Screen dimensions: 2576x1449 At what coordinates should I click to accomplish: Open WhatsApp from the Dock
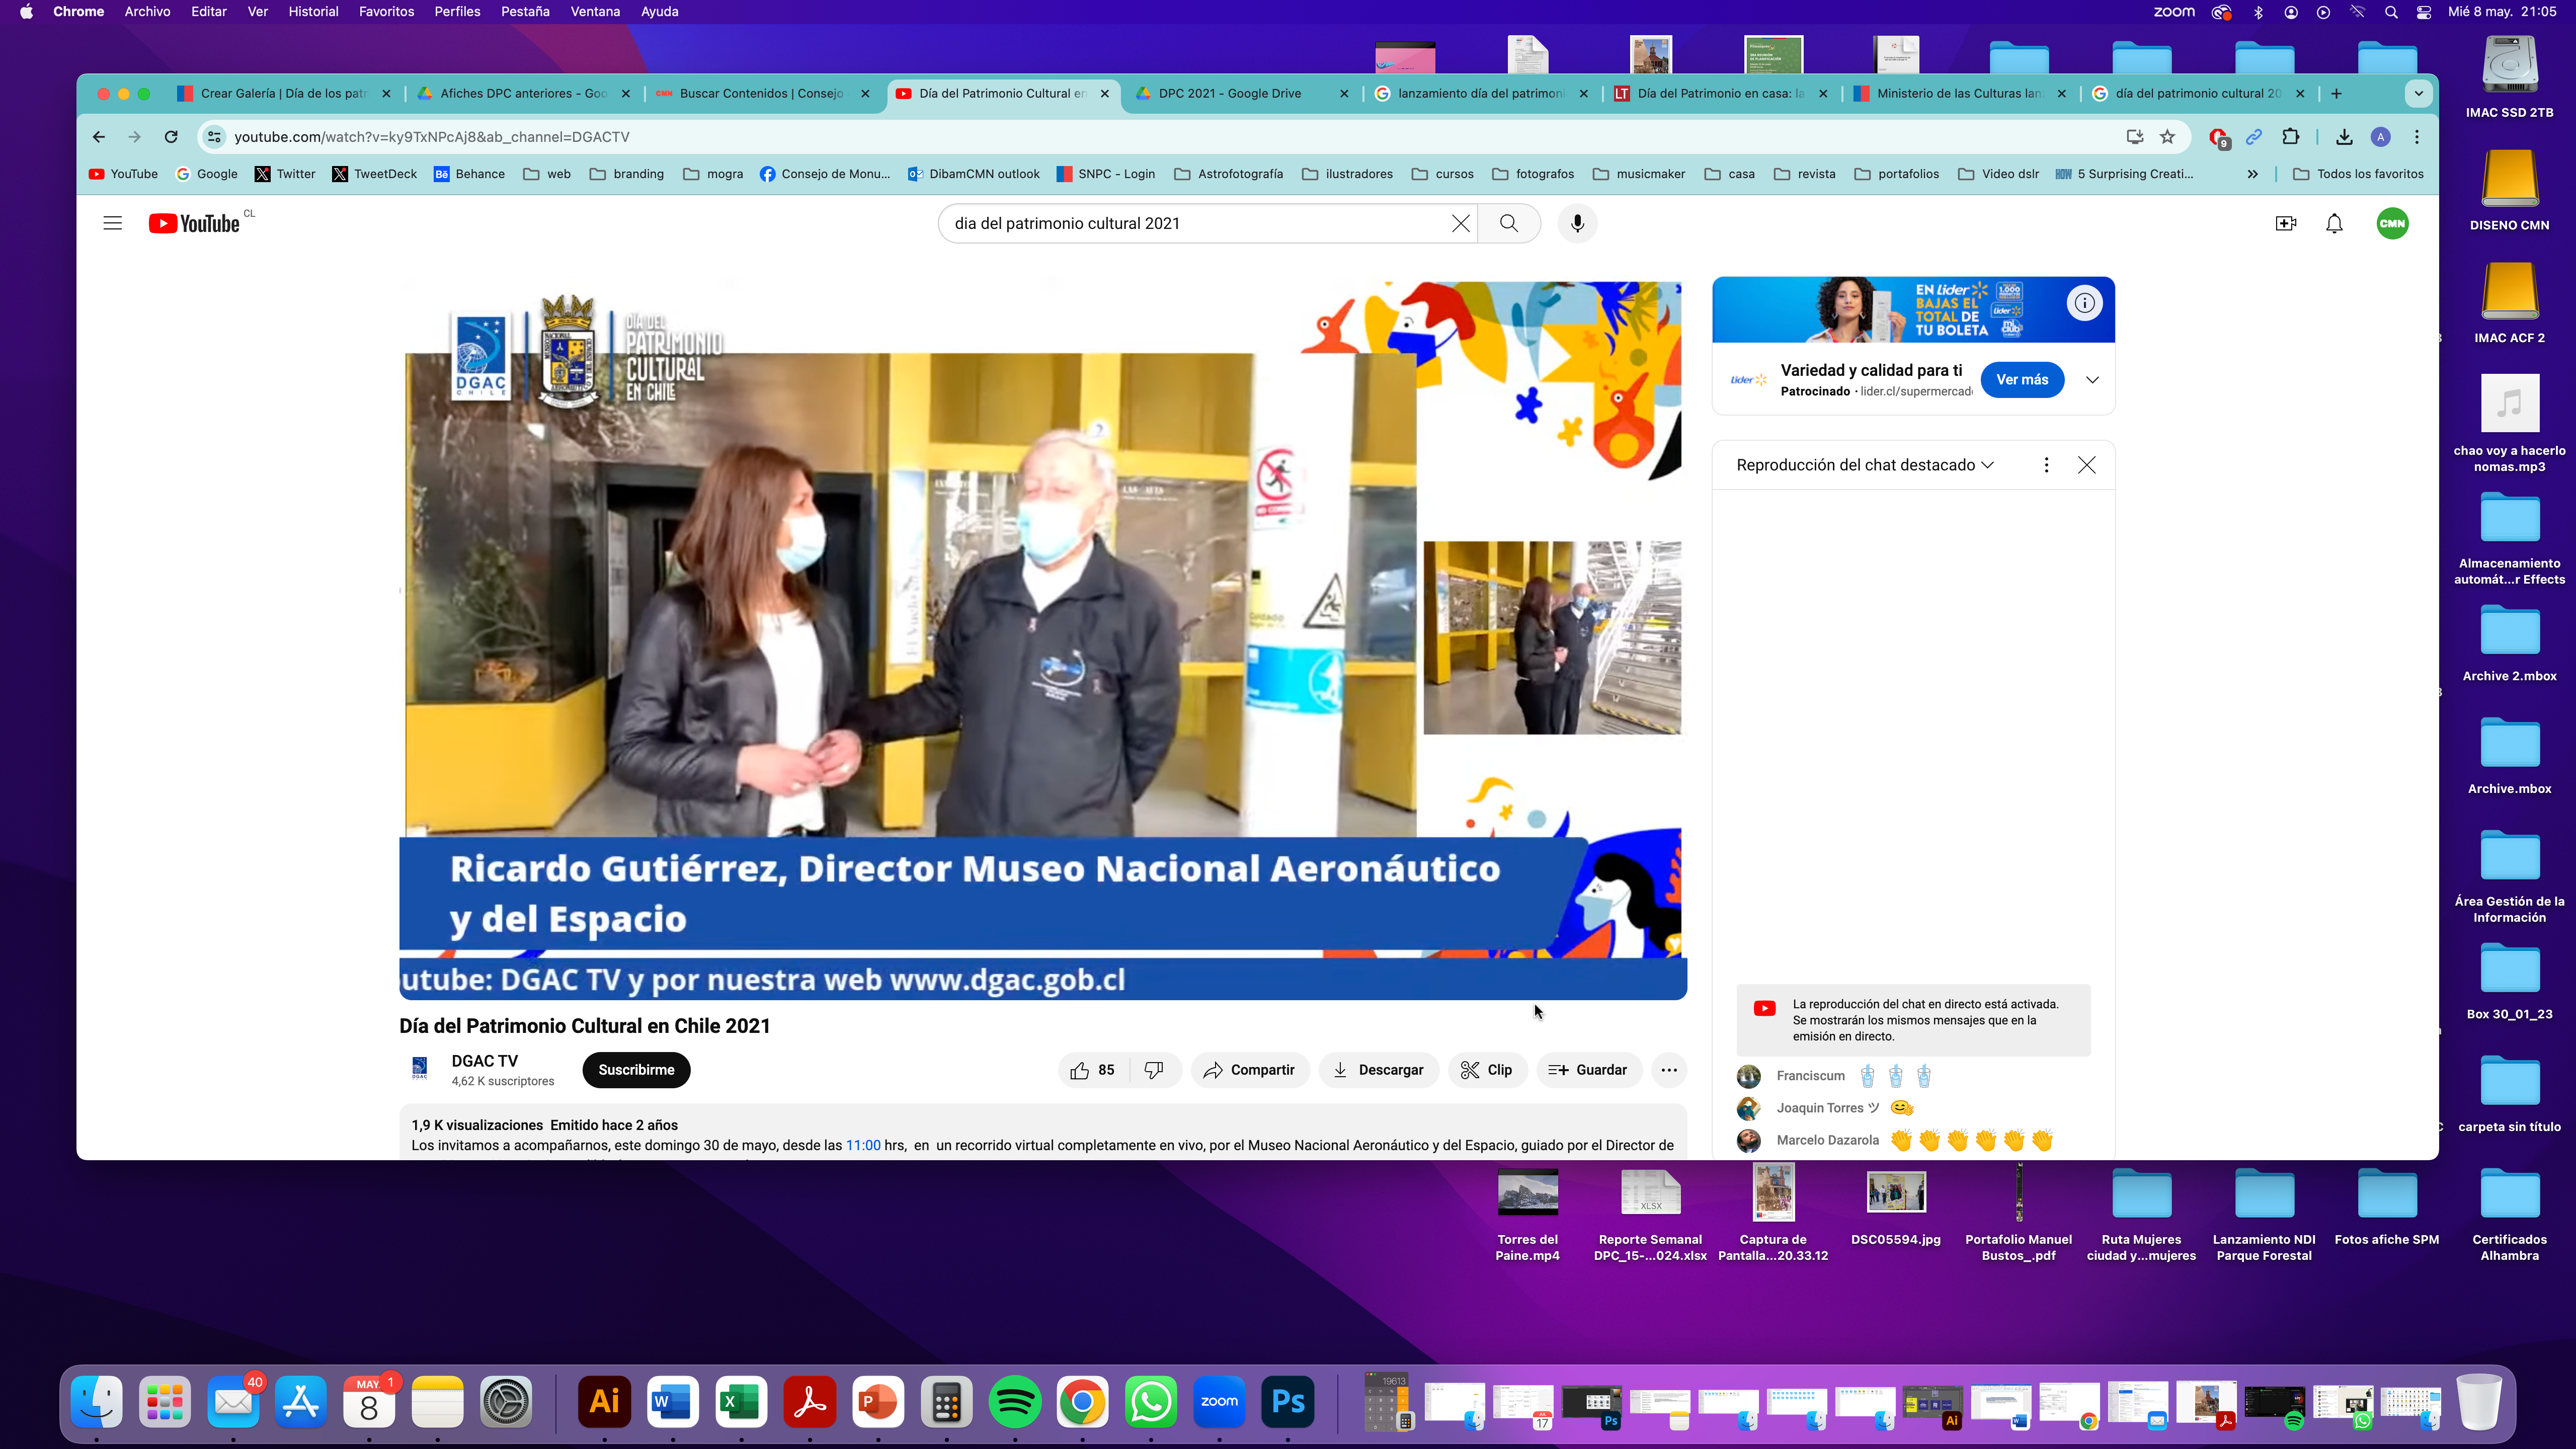(x=1151, y=1402)
